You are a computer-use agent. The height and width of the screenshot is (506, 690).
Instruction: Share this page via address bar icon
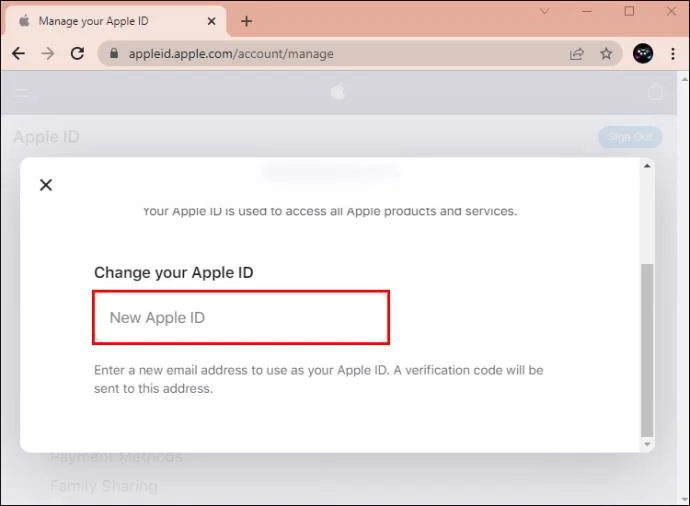(x=576, y=54)
